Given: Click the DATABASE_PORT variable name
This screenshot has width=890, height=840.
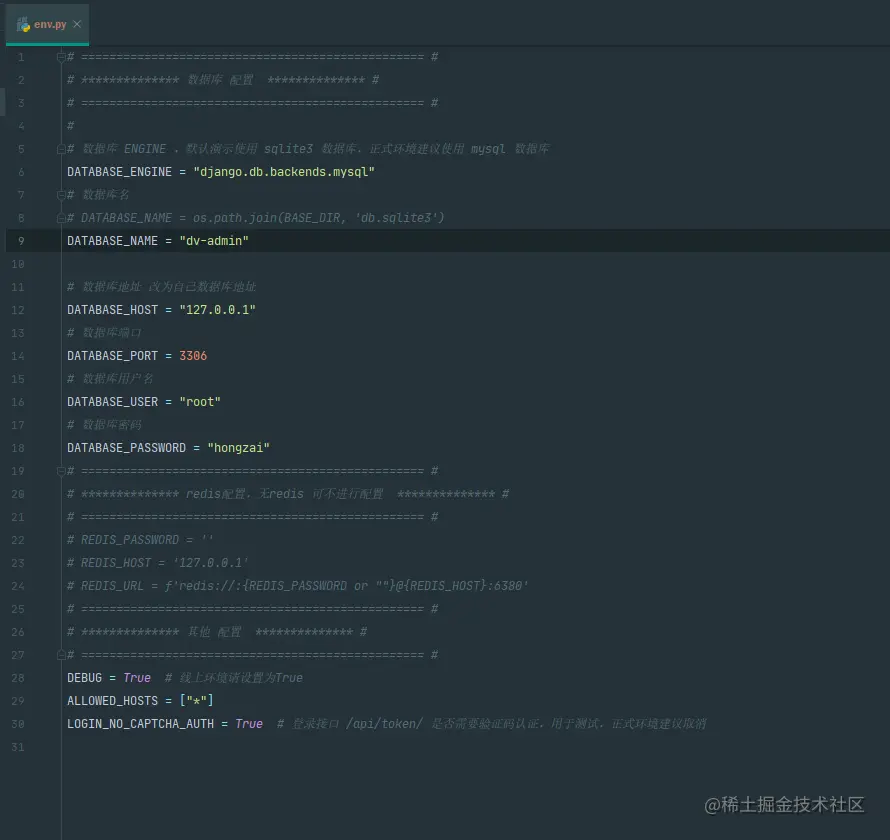Looking at the screenshot, I should click(112, 356).
